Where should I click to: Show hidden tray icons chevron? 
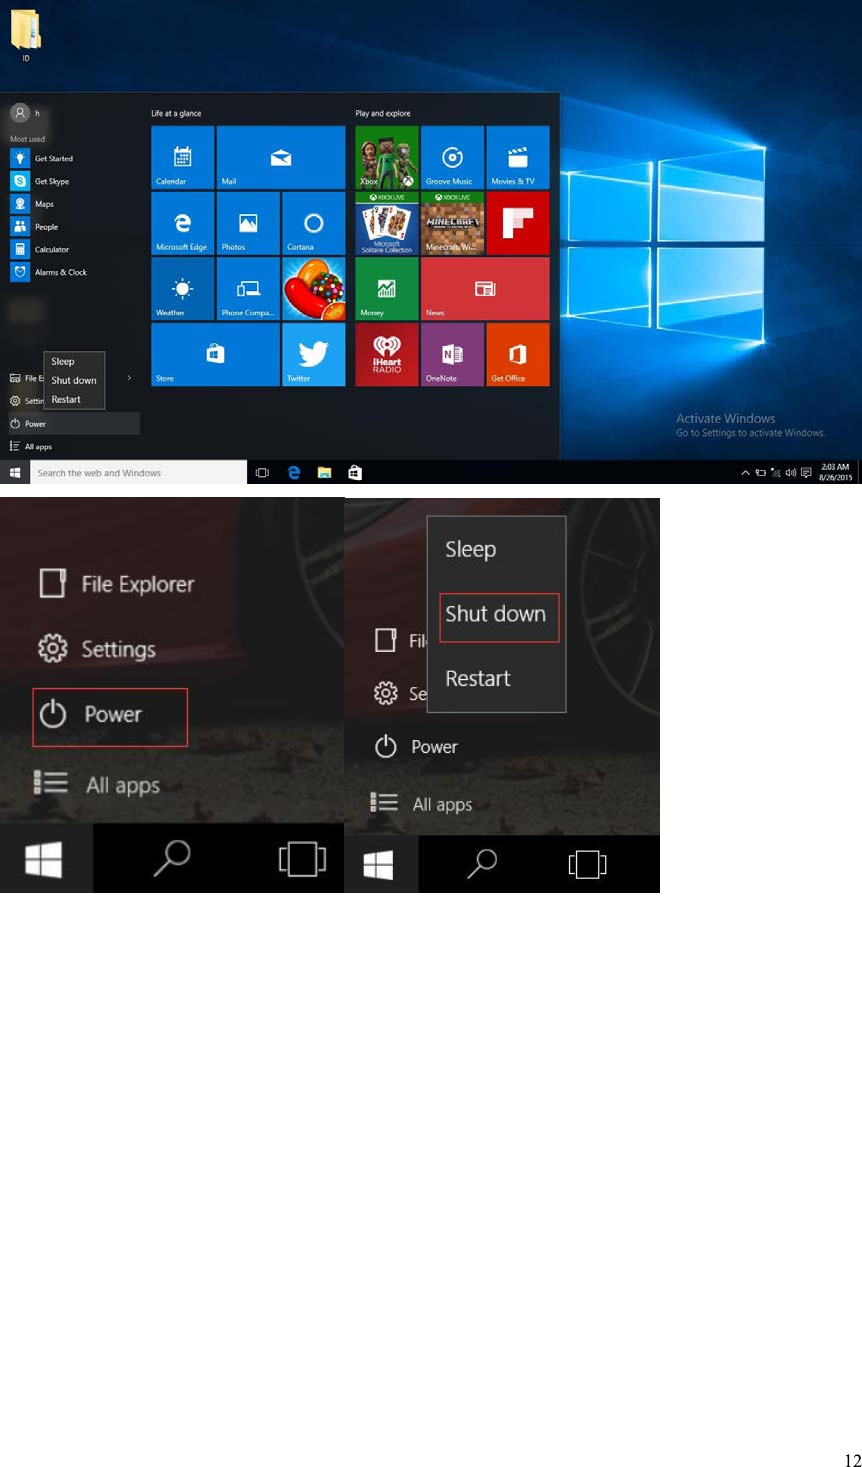[x=745, y=473]
